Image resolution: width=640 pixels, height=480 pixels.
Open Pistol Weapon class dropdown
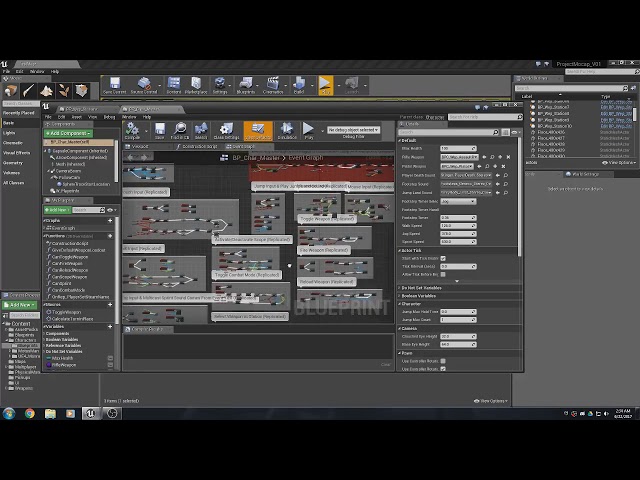click(457, 166)
